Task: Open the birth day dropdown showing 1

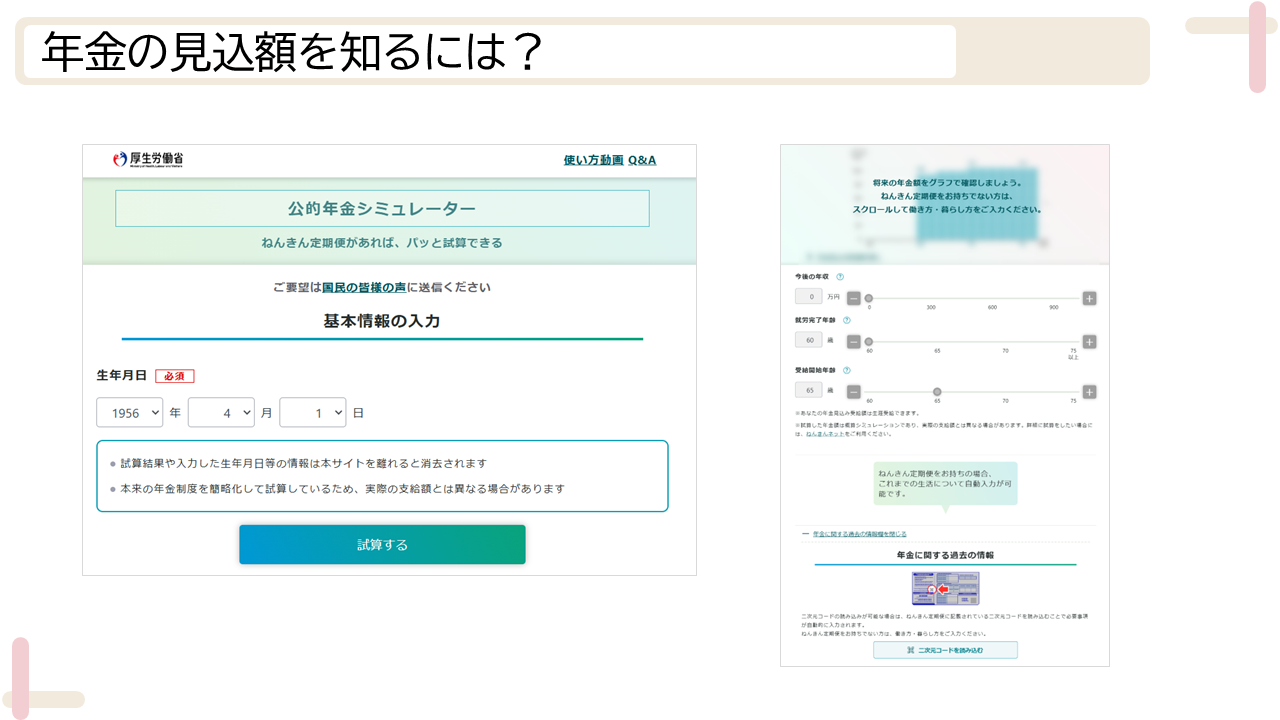Action: (312, 412)
